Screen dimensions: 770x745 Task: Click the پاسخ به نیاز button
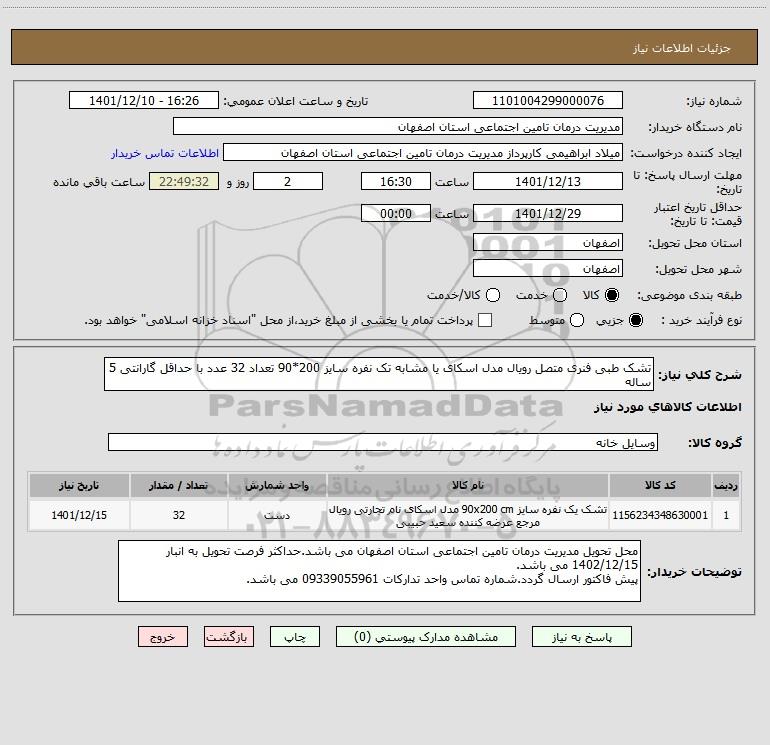[582, 636]
